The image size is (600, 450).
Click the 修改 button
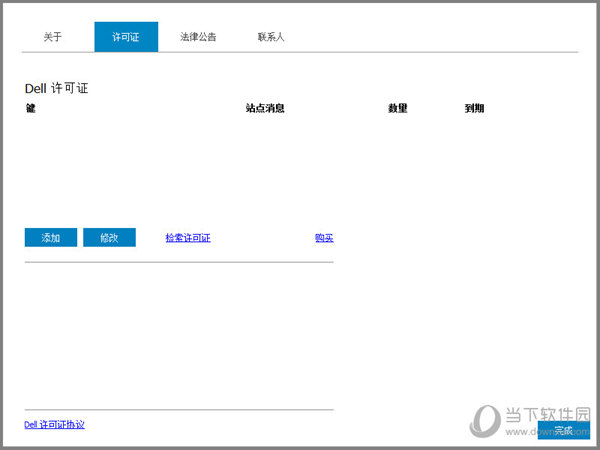[x=109, y=238]
